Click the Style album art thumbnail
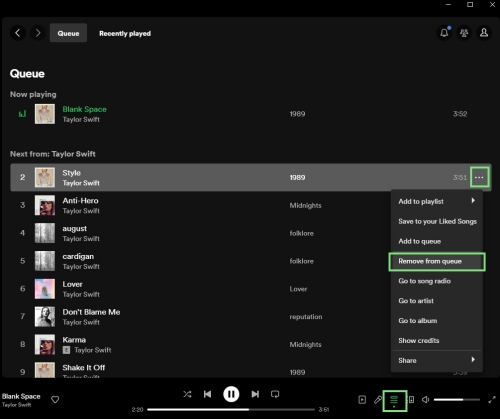 click(45, 177)
